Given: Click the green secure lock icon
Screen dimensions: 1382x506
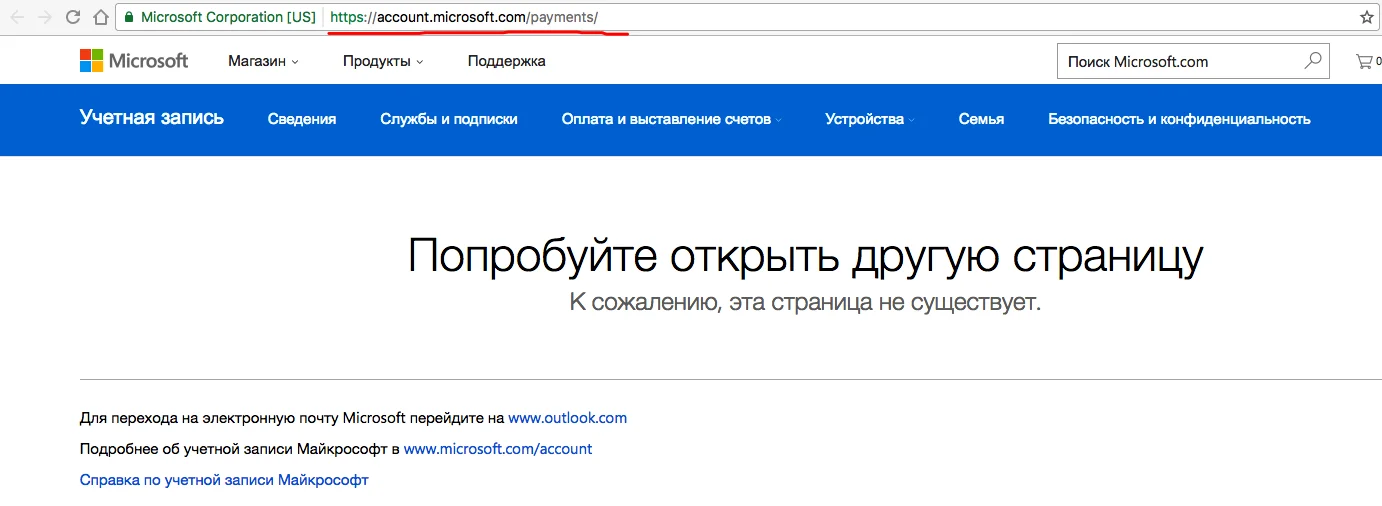Looking at the screenshot, I should click(129, 17).
